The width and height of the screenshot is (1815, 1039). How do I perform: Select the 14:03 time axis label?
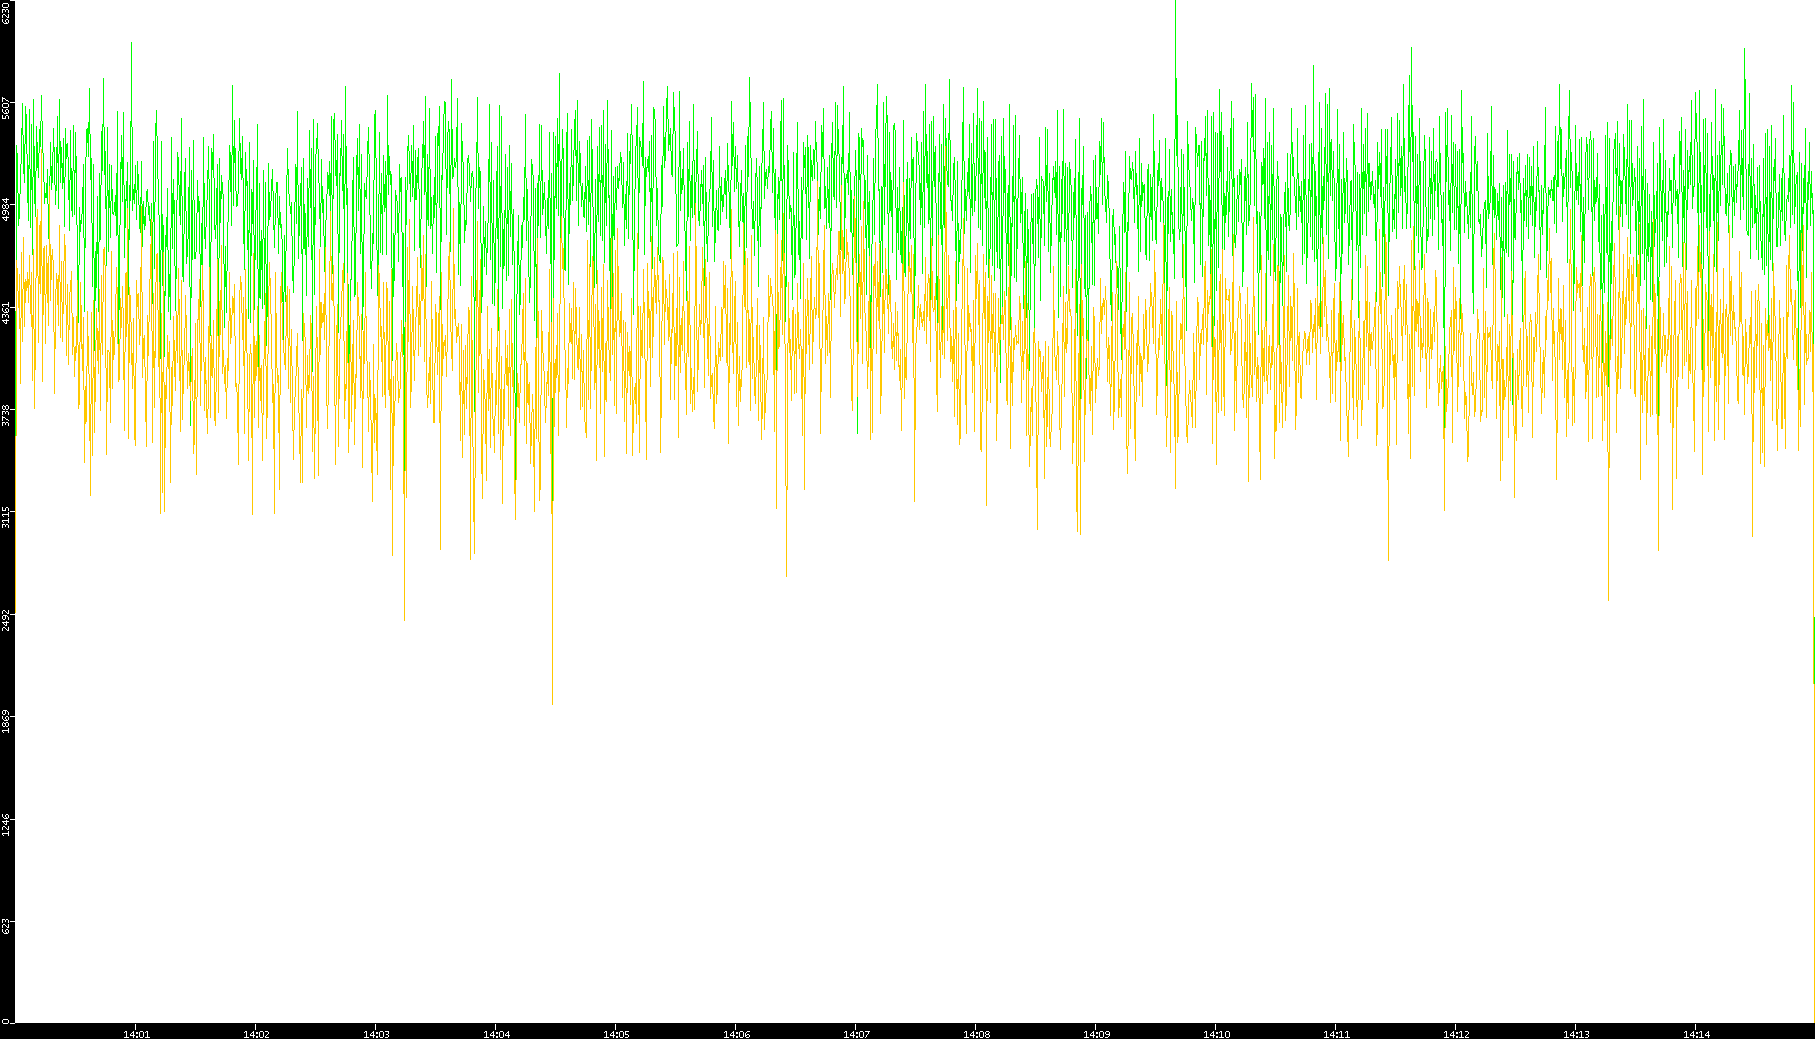click(376, 1034)
